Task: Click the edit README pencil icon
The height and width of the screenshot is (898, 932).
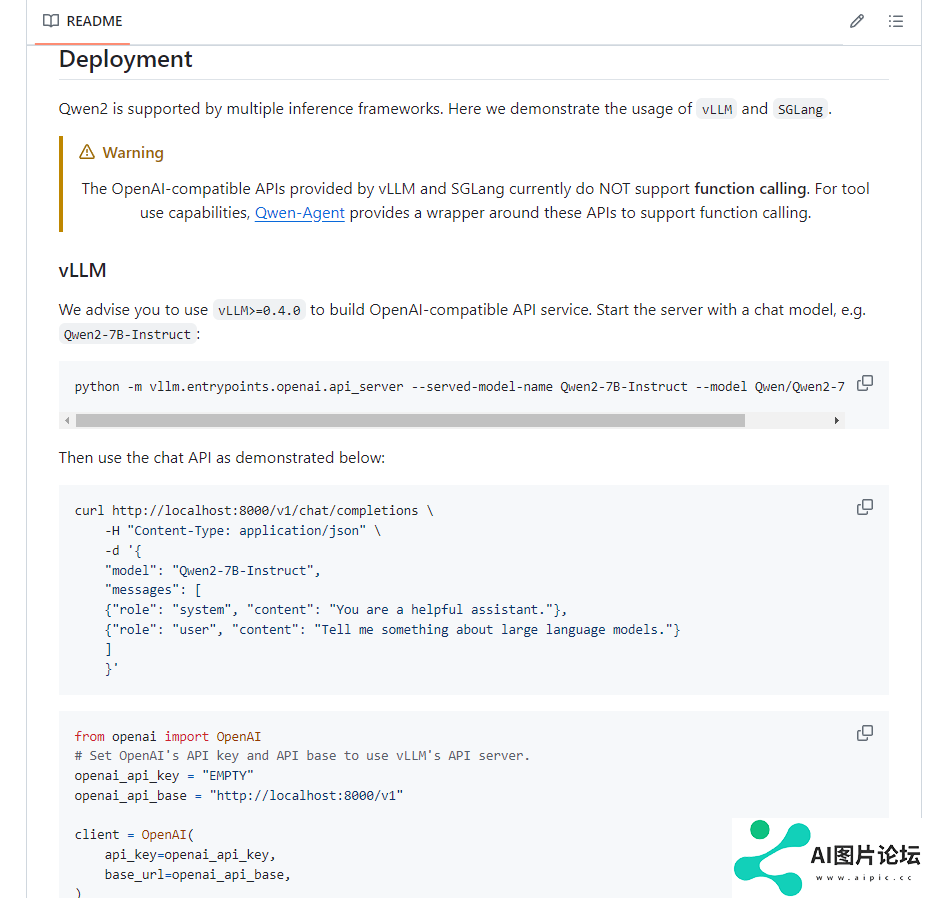Action: click(x=857, y=21)
